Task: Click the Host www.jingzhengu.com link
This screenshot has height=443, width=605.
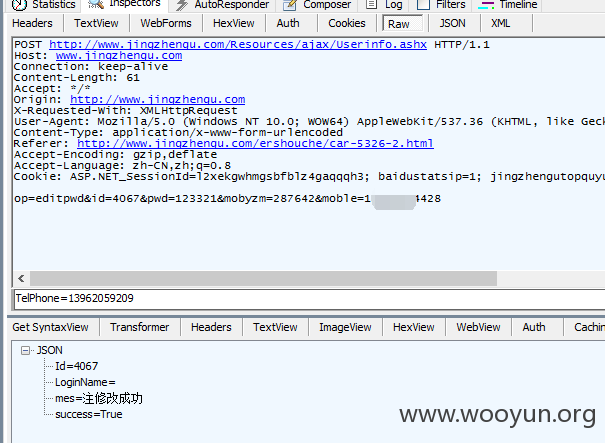Action: 119,56
